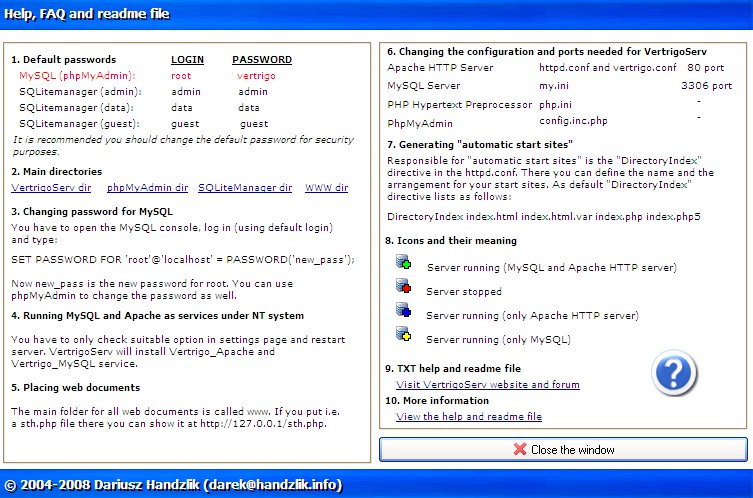Click 'Server running (only MySQL)' text
753x498 pixels.
(498, 340)
